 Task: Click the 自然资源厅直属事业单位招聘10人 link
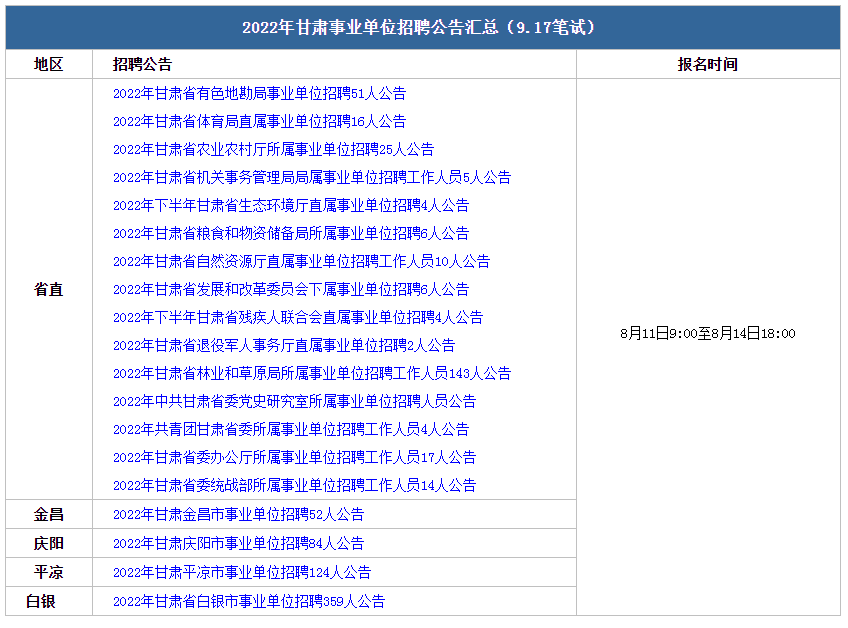point(301,262)
